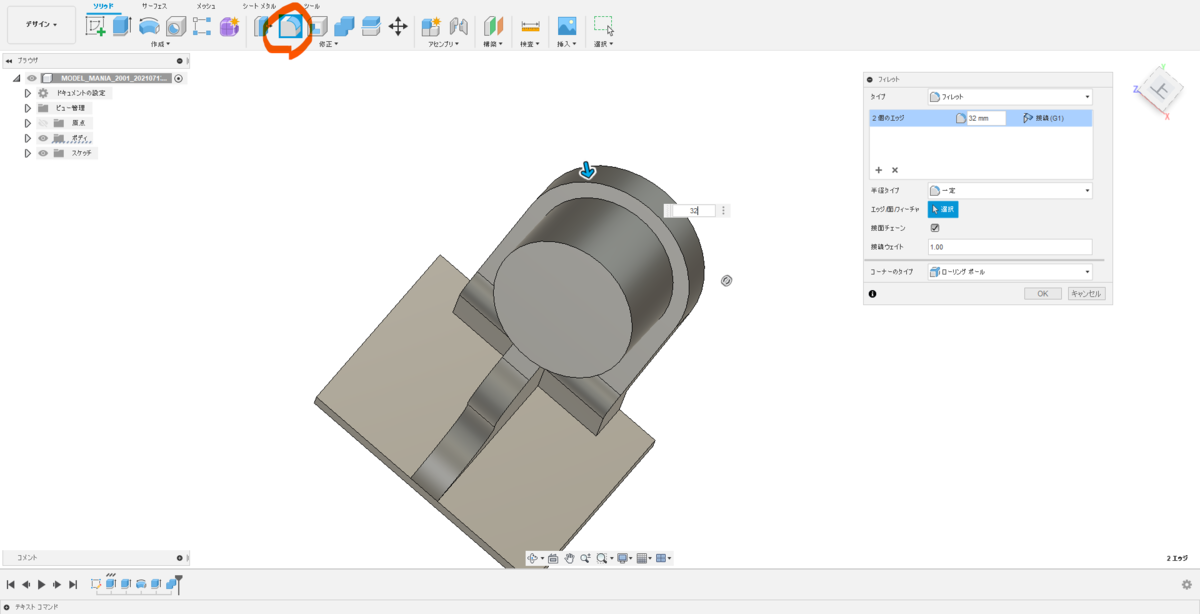
Task: Select the Move/Copy arrows tool
Action: [x=398, y=27]
